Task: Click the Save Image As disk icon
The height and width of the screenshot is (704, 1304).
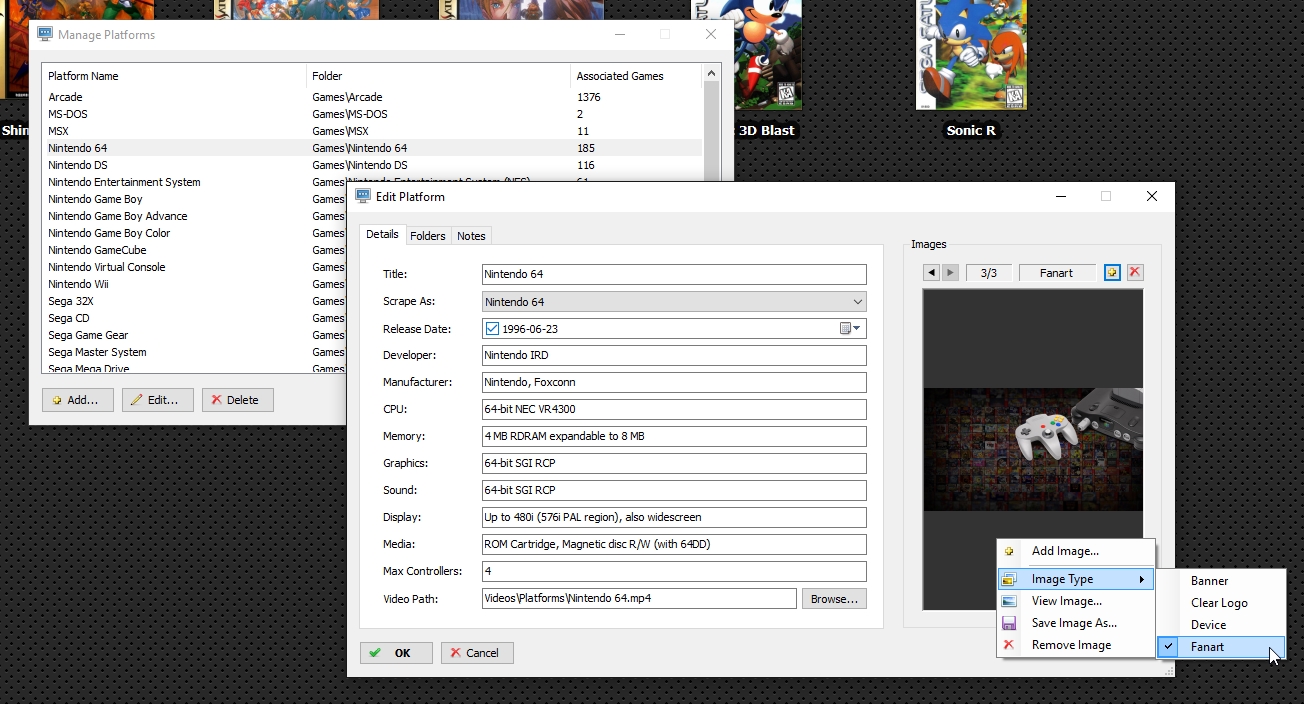Action: coord(1009,623)
